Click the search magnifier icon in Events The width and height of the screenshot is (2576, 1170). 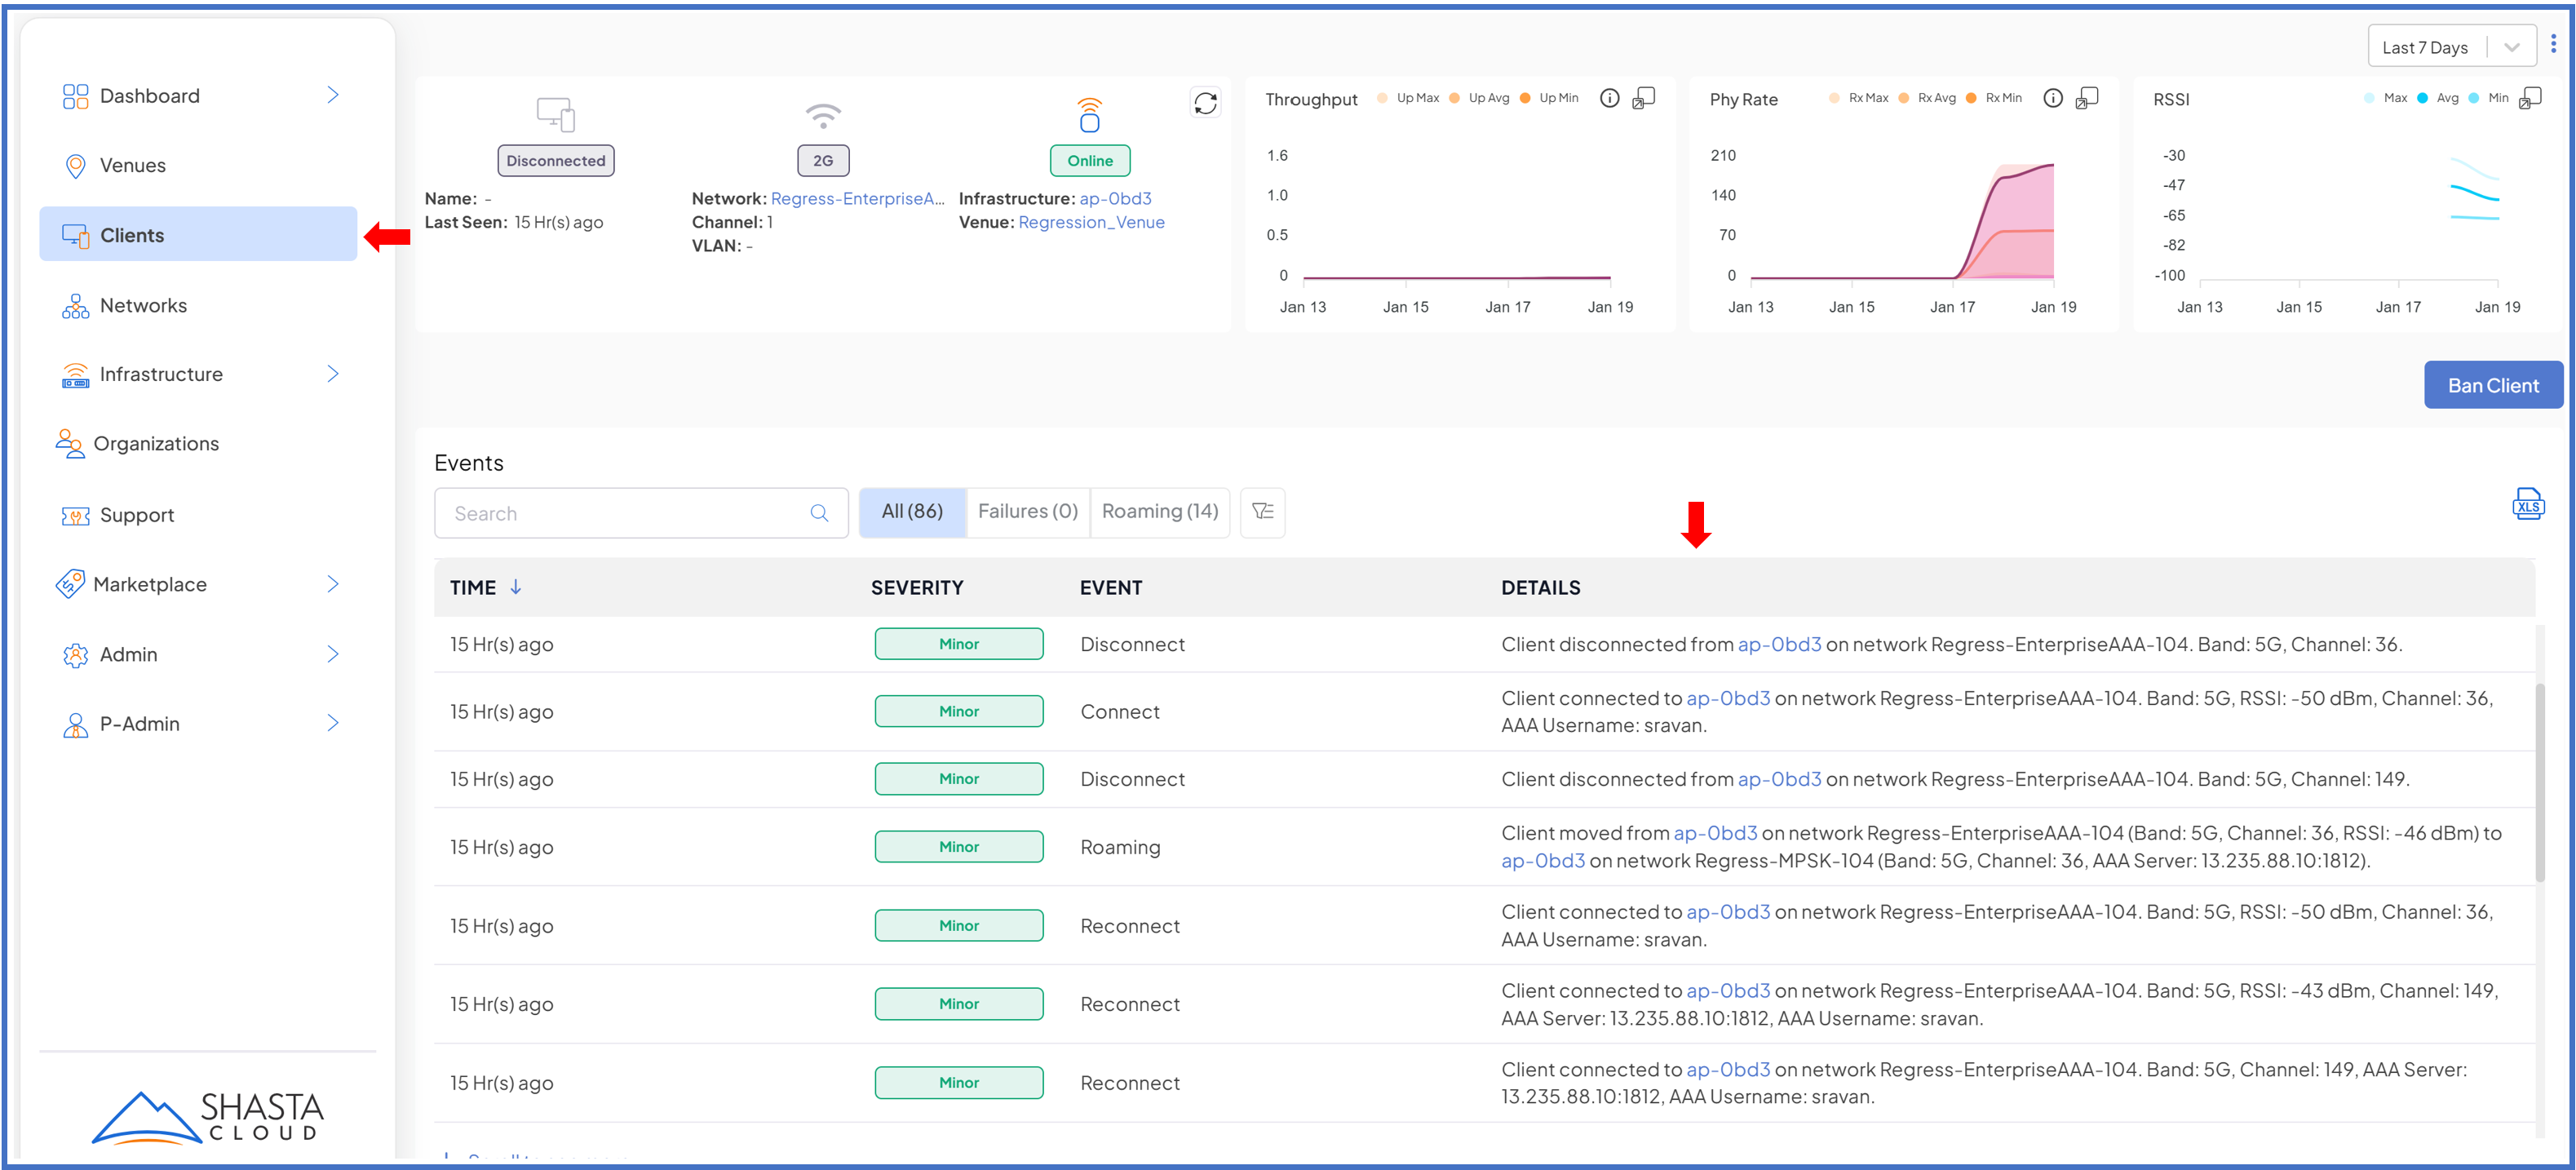click(x=819, y=513)
